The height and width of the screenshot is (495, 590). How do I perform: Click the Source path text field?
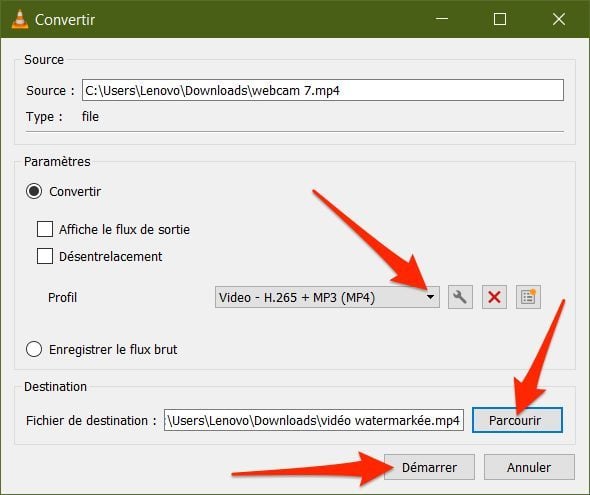[x=323, y=90]
